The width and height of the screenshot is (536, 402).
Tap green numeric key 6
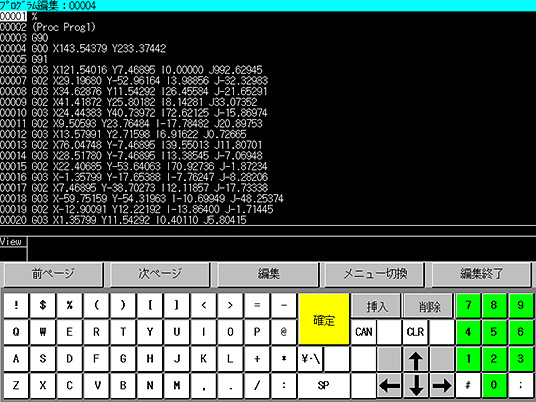click(x=521, y=332)
